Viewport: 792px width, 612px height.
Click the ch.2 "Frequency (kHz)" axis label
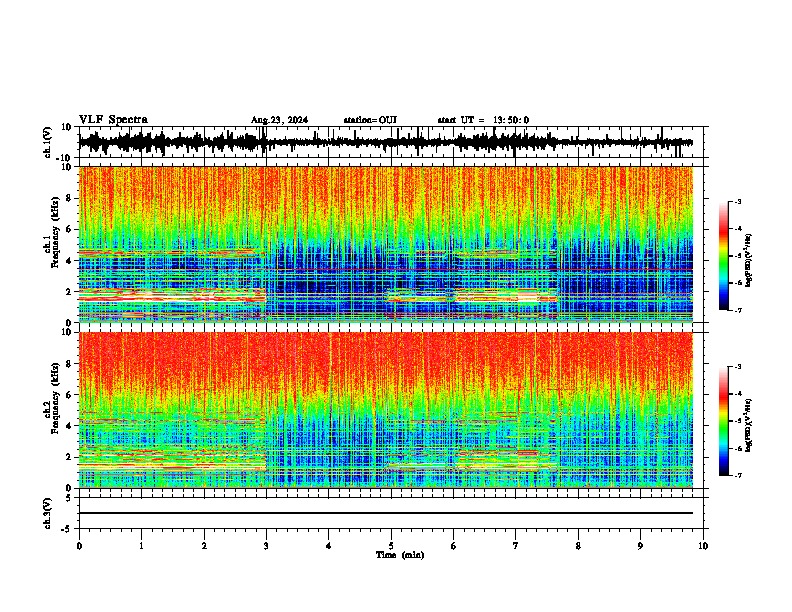click(x=55, y=398)
